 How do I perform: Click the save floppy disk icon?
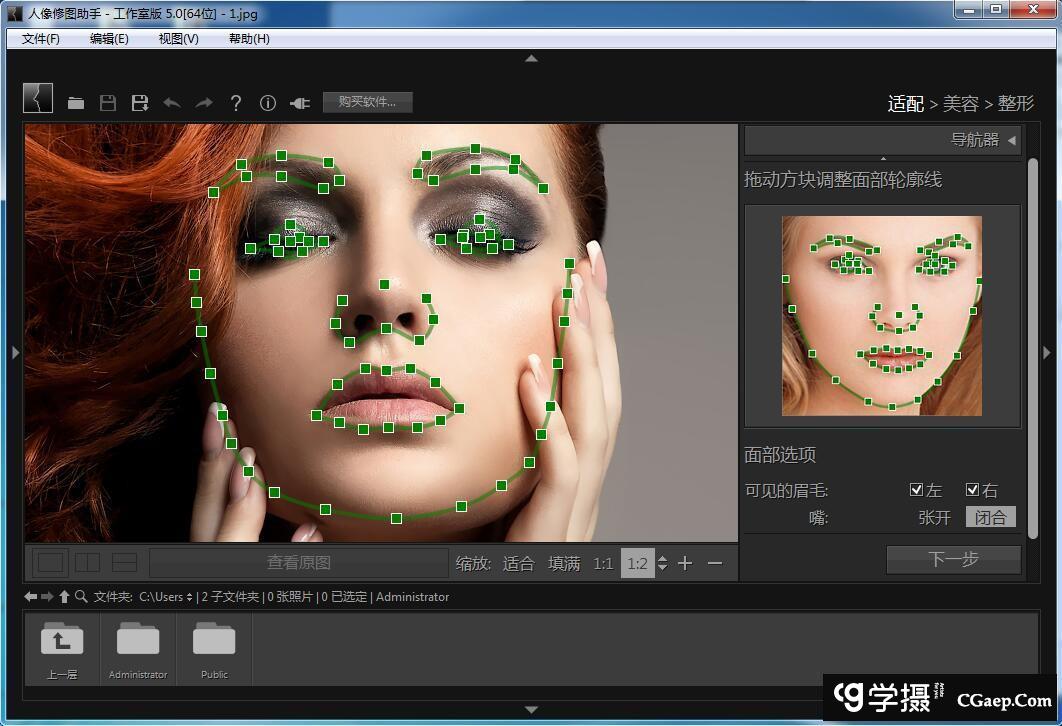coord(108,103)
